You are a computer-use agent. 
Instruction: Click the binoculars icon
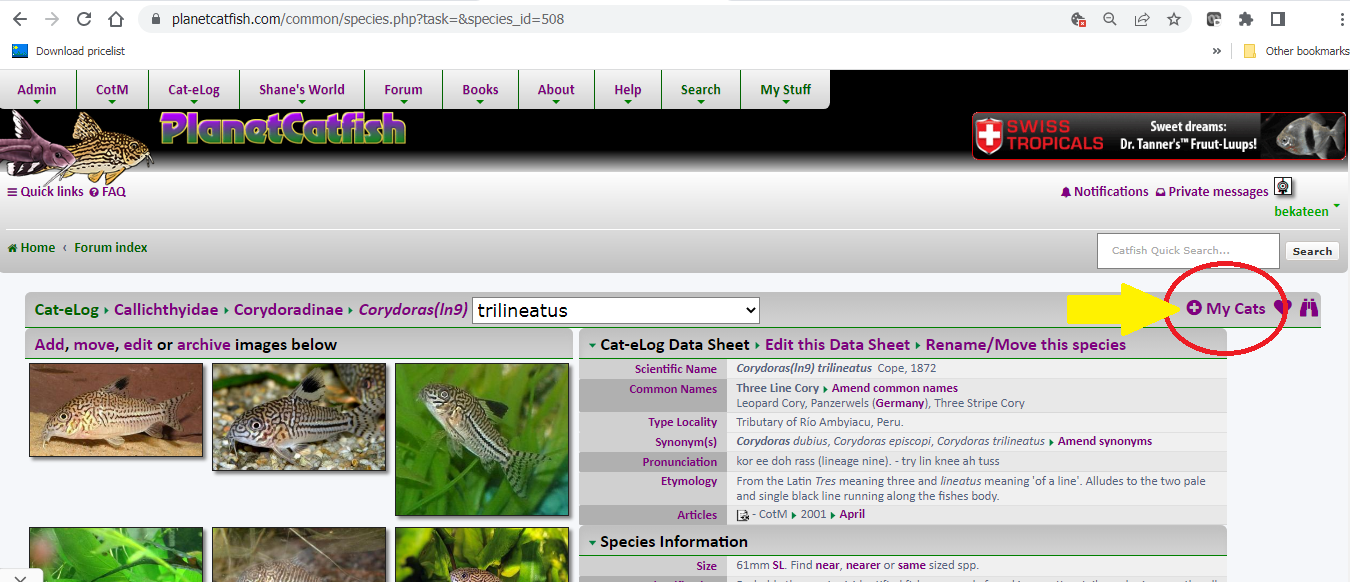point(1309,308)
